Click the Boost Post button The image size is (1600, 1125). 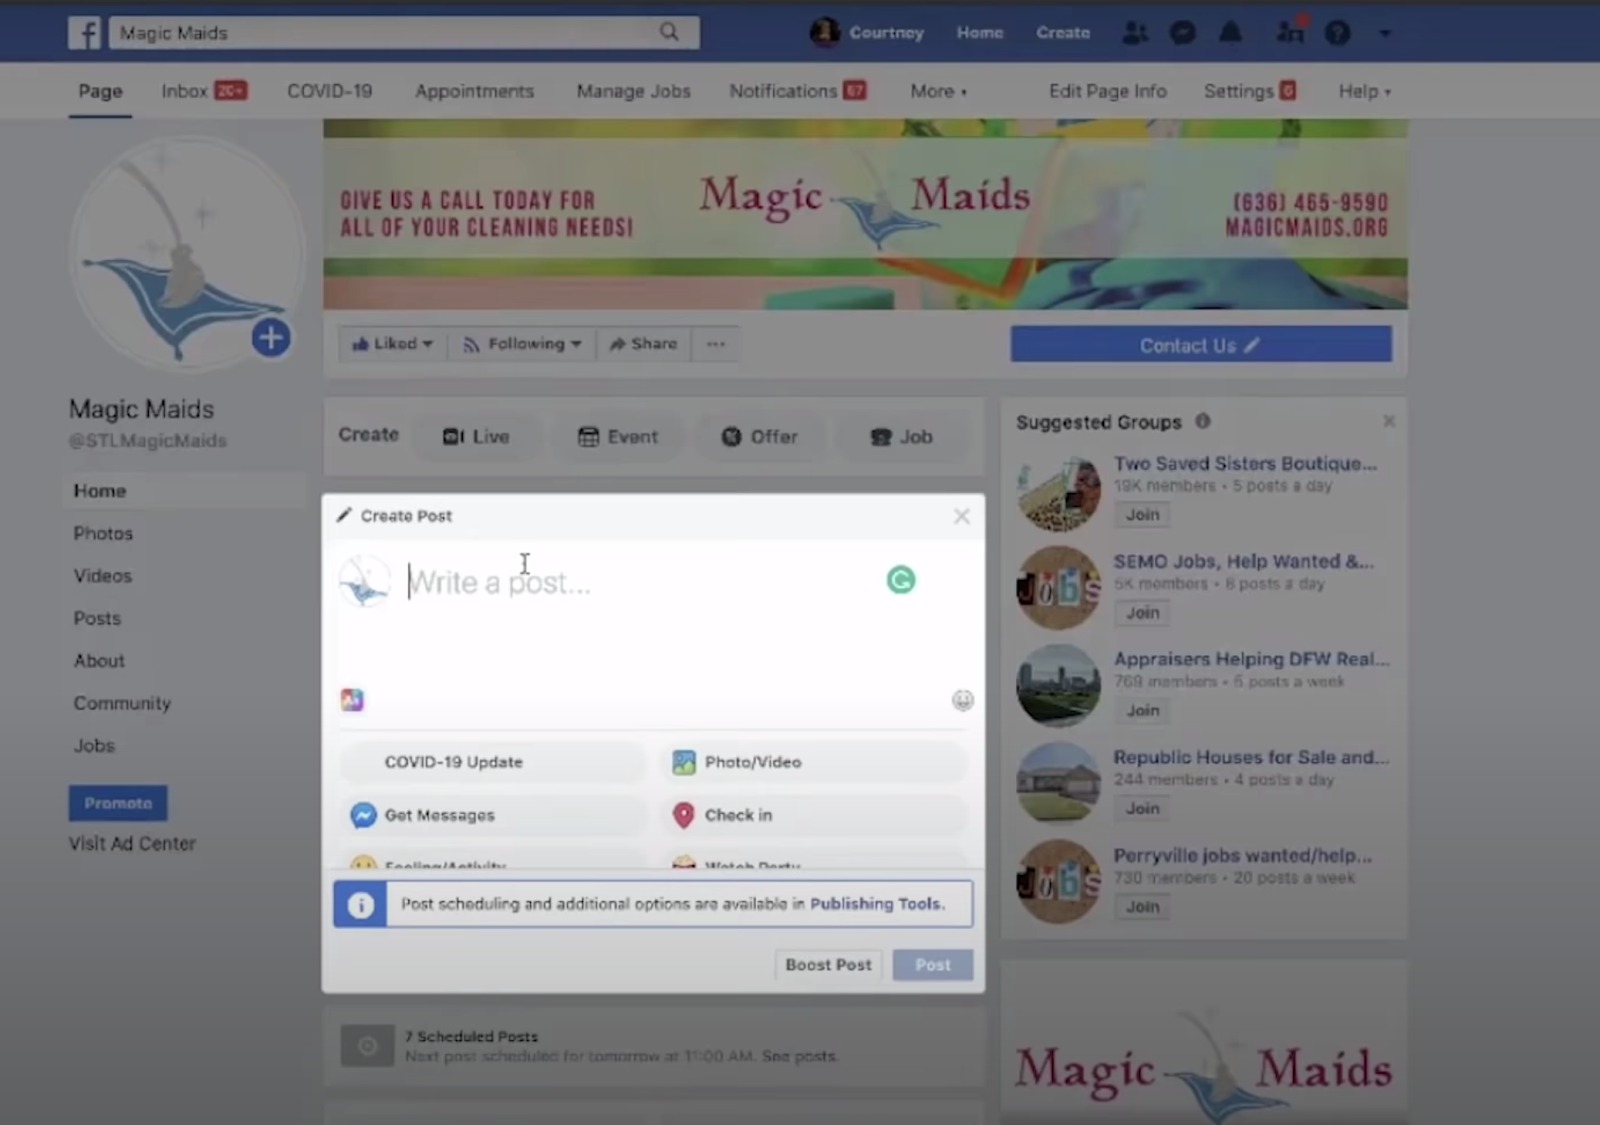(828, 965)
